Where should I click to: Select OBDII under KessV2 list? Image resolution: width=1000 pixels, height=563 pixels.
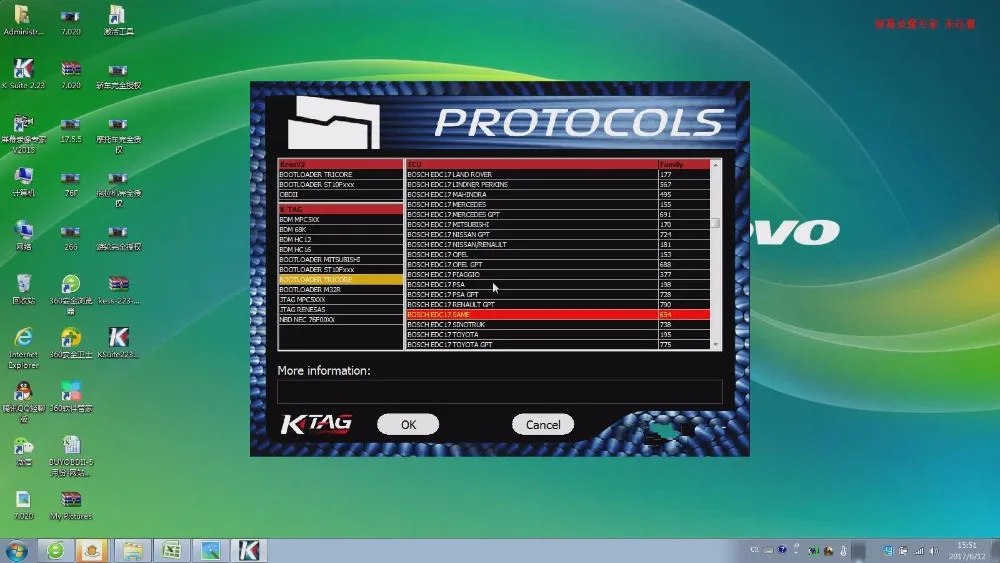pos(341,194)
